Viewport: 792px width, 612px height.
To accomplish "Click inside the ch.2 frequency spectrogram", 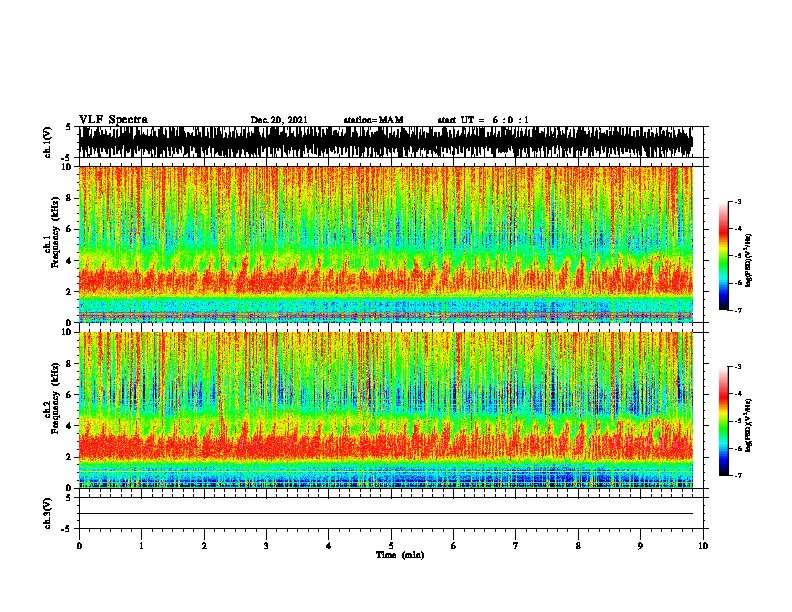I will click(x=386, y=410).
